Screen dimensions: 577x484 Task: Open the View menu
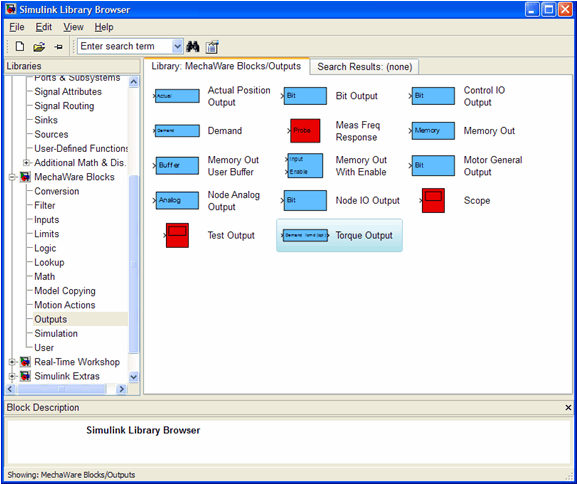pyautogui.click(x=73, y=27)
